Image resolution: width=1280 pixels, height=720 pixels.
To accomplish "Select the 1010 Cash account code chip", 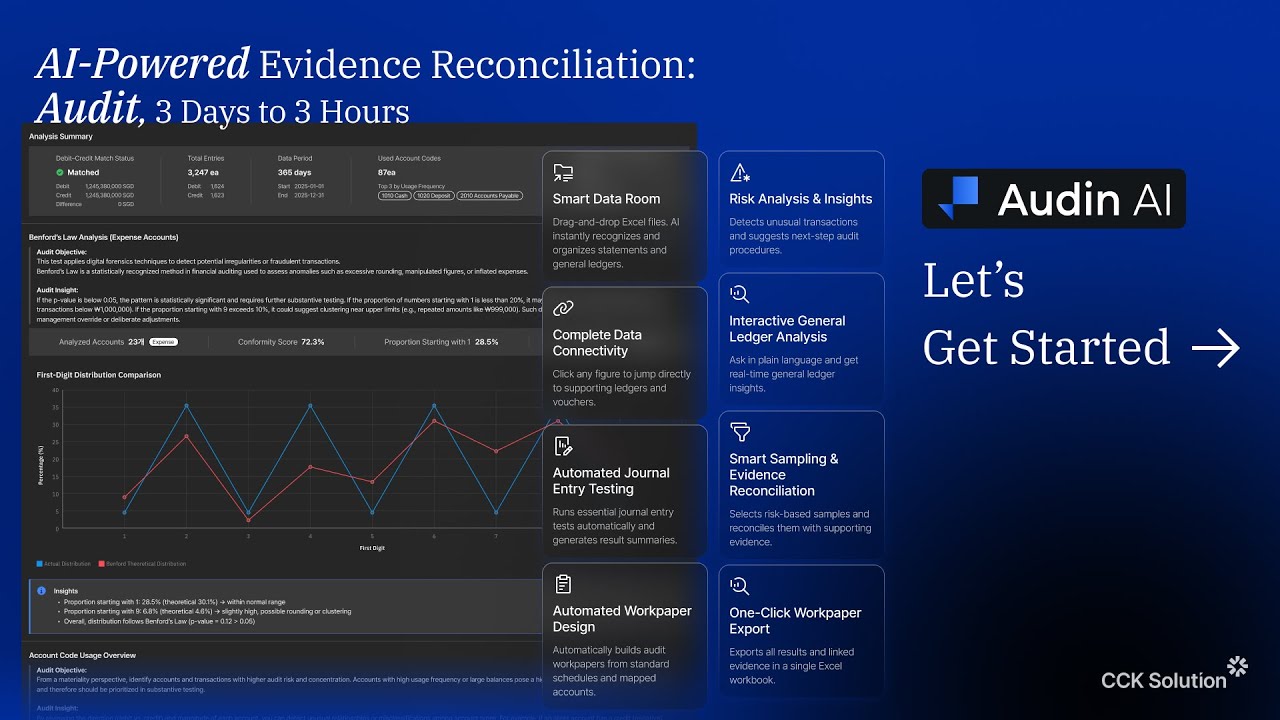I will coord(394,196).
